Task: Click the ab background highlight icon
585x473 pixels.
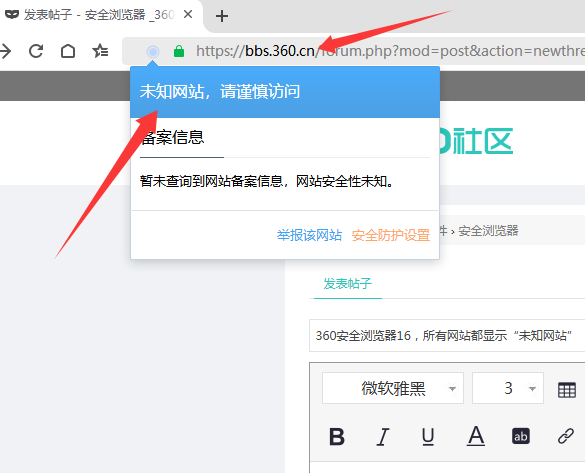Action: pyautogui.click(x=520, y=436)
